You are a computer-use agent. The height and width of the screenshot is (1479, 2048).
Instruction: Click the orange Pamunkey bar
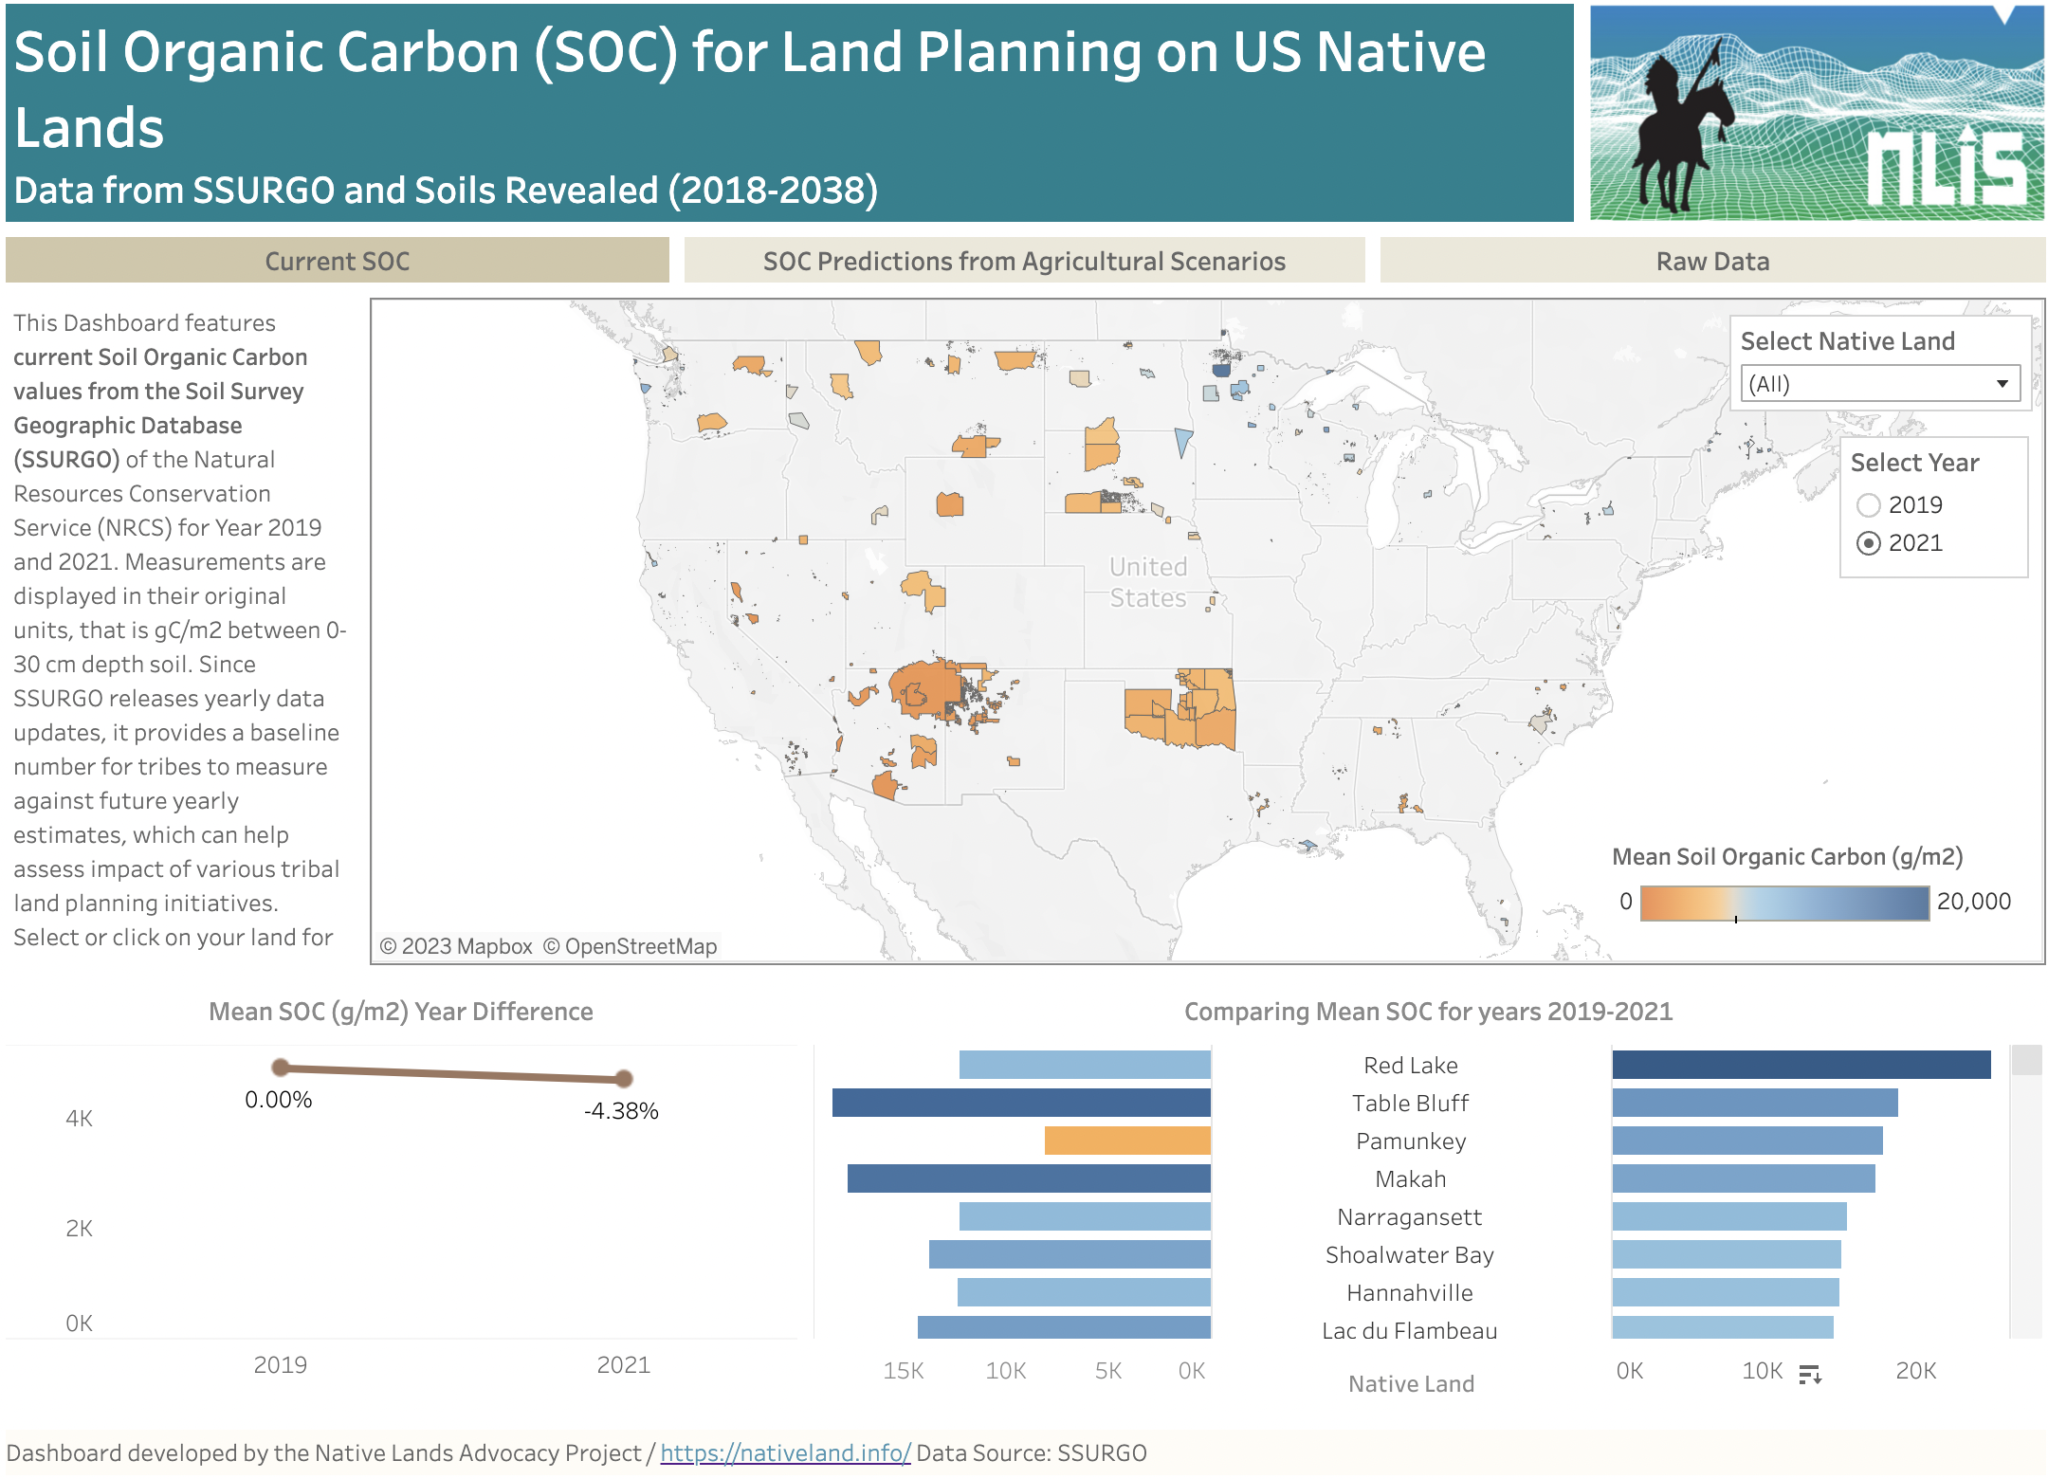point(1126,1140)
